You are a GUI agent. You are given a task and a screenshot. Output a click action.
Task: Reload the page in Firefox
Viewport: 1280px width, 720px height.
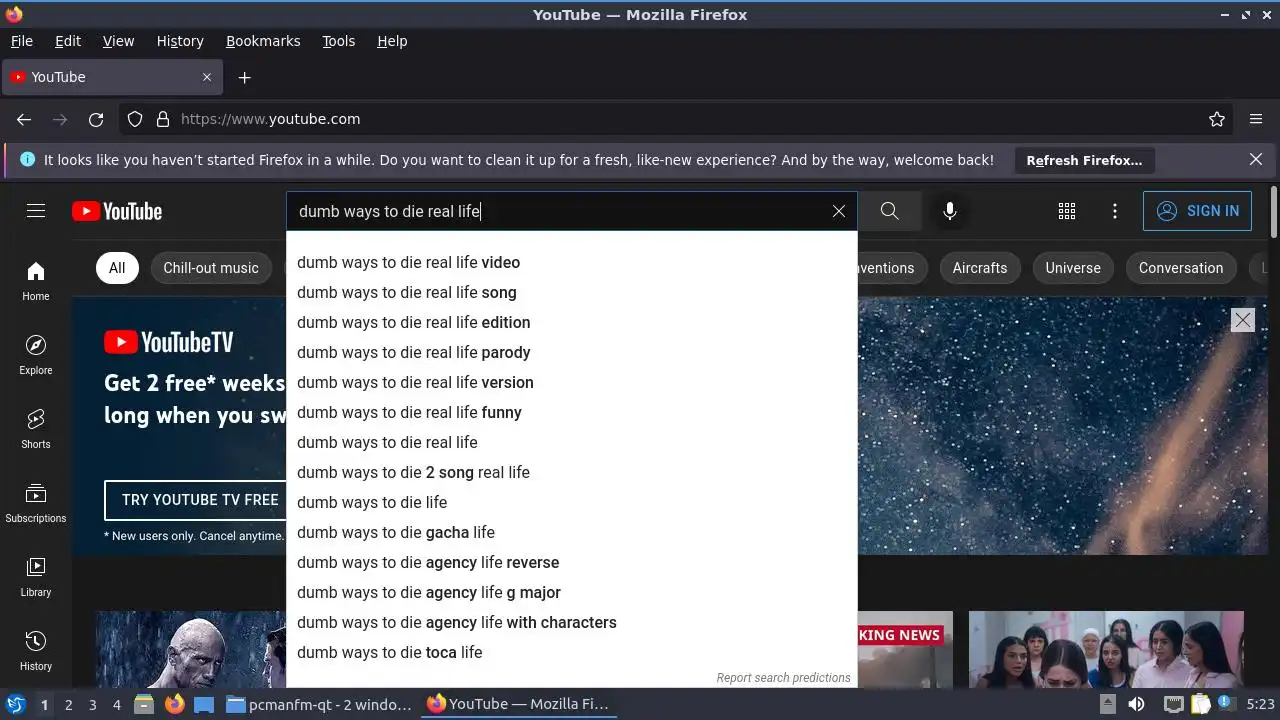[x=96, y=119]
